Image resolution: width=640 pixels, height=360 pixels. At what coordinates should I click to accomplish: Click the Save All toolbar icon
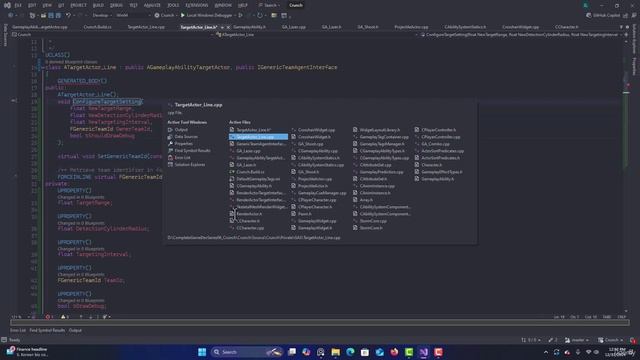[x=58, y=15]
